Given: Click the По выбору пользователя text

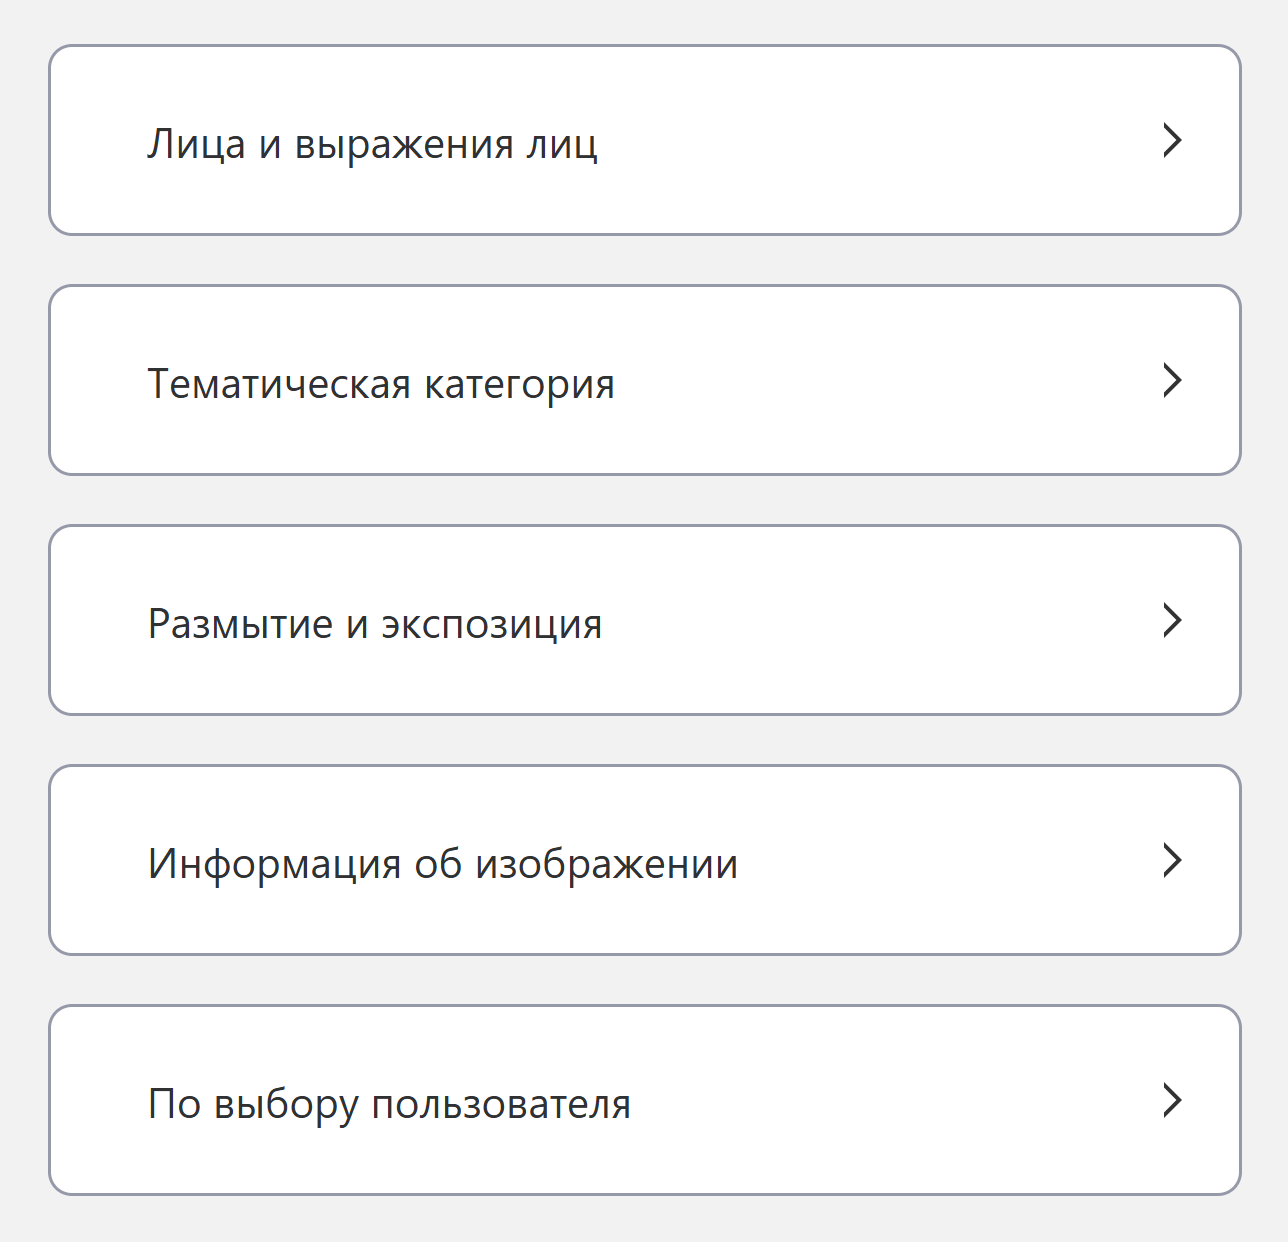Looking at the screenshot, I should [x=389, y=1104].
